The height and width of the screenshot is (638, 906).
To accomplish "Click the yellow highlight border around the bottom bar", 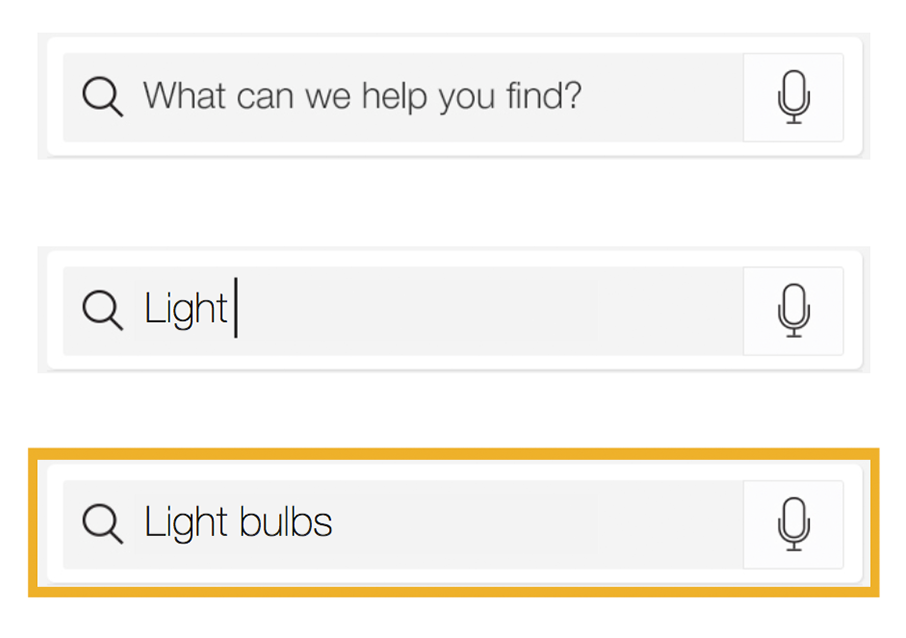I will 454,454.
